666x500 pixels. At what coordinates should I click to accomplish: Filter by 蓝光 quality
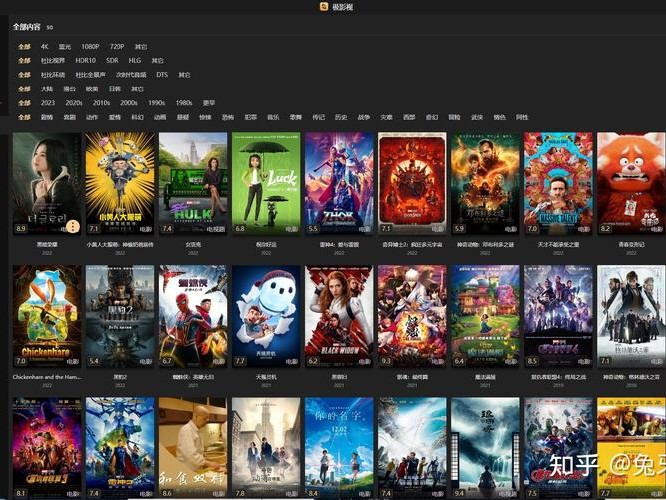[x=65, y=47]
